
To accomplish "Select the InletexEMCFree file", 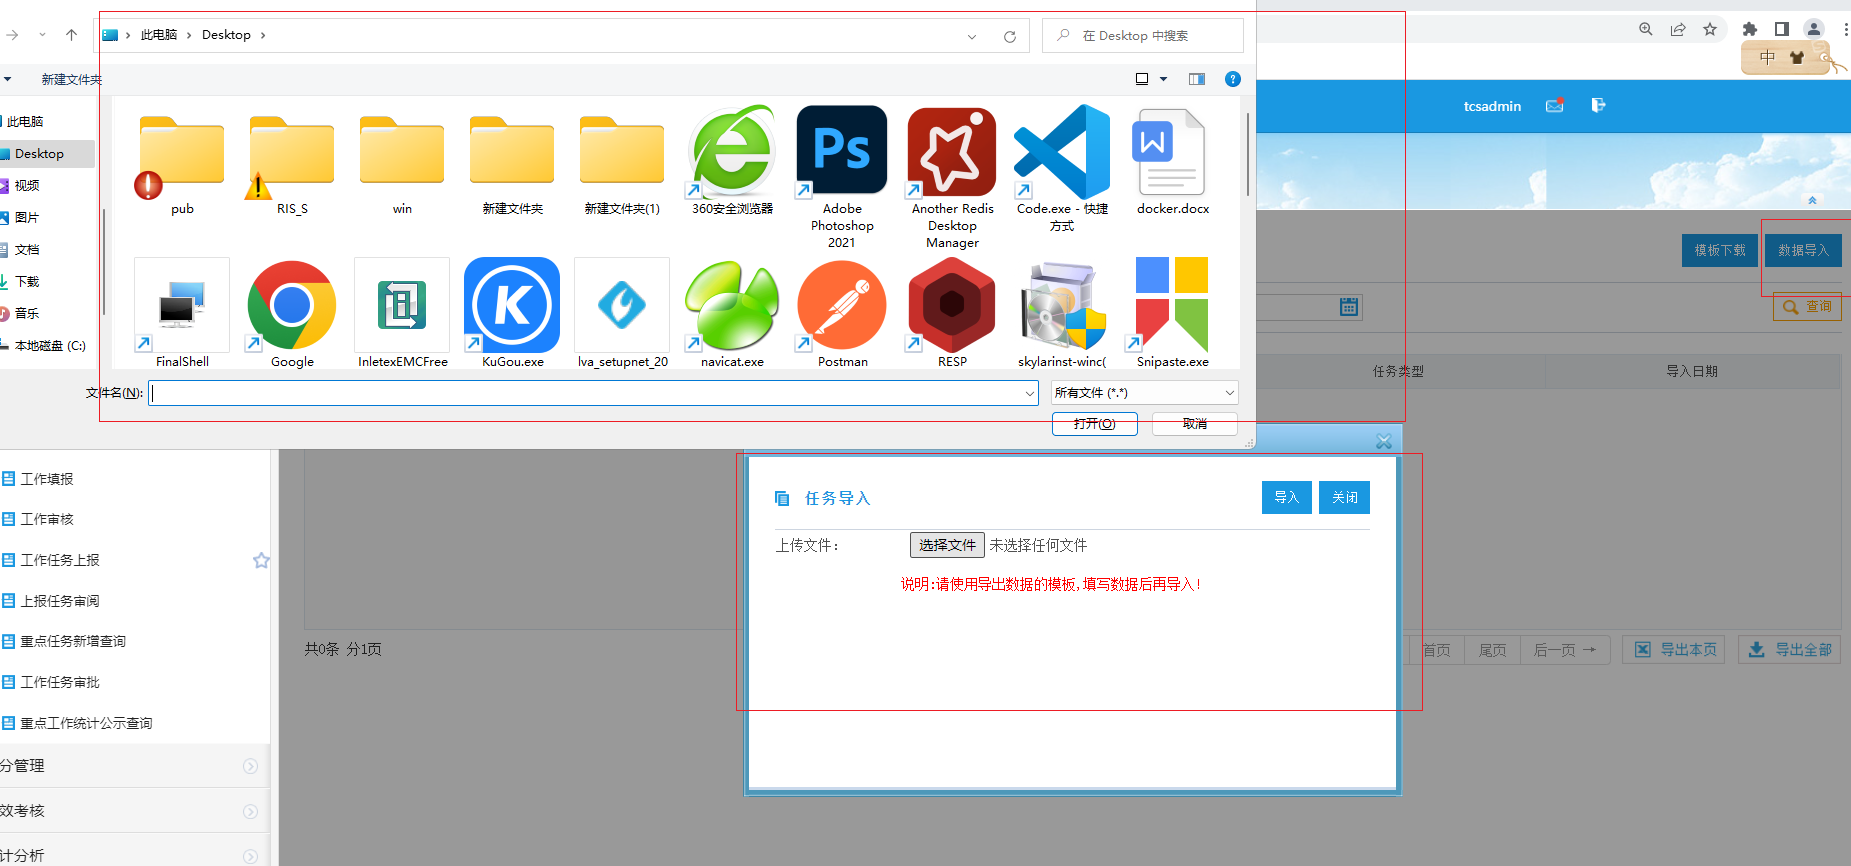I will [x=401, y=313].
